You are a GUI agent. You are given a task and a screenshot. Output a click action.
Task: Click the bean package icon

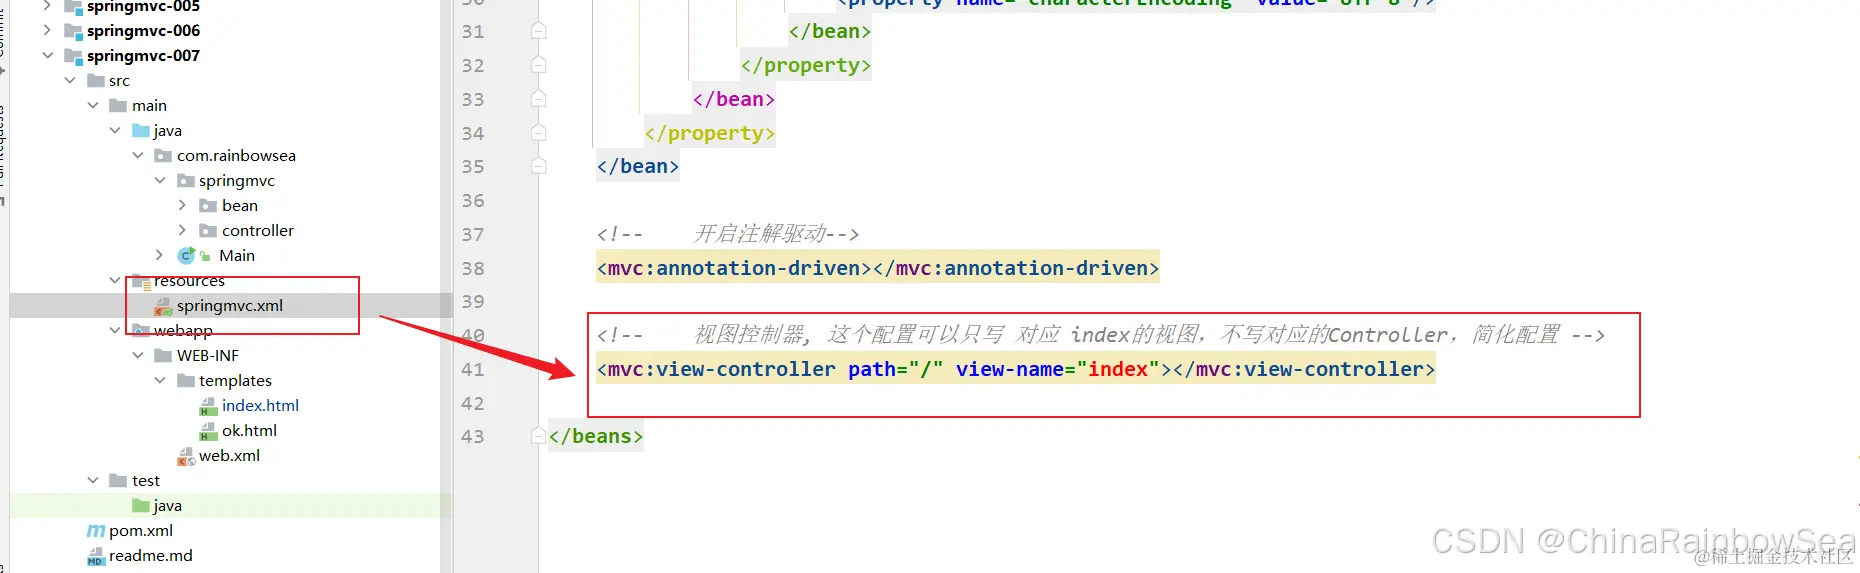208,205
